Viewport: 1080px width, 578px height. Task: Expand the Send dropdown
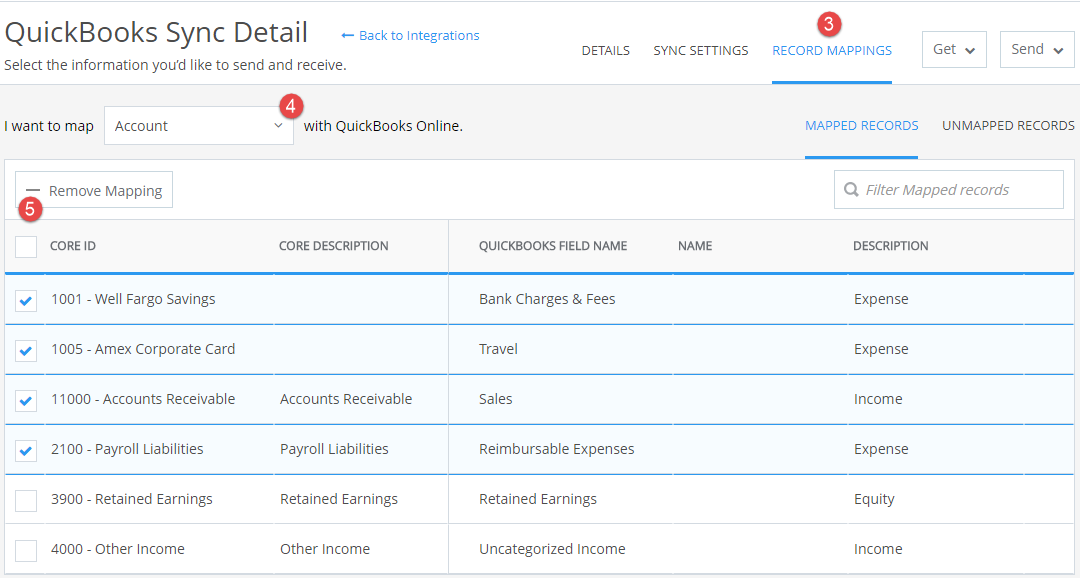[x=1036, y=48]
